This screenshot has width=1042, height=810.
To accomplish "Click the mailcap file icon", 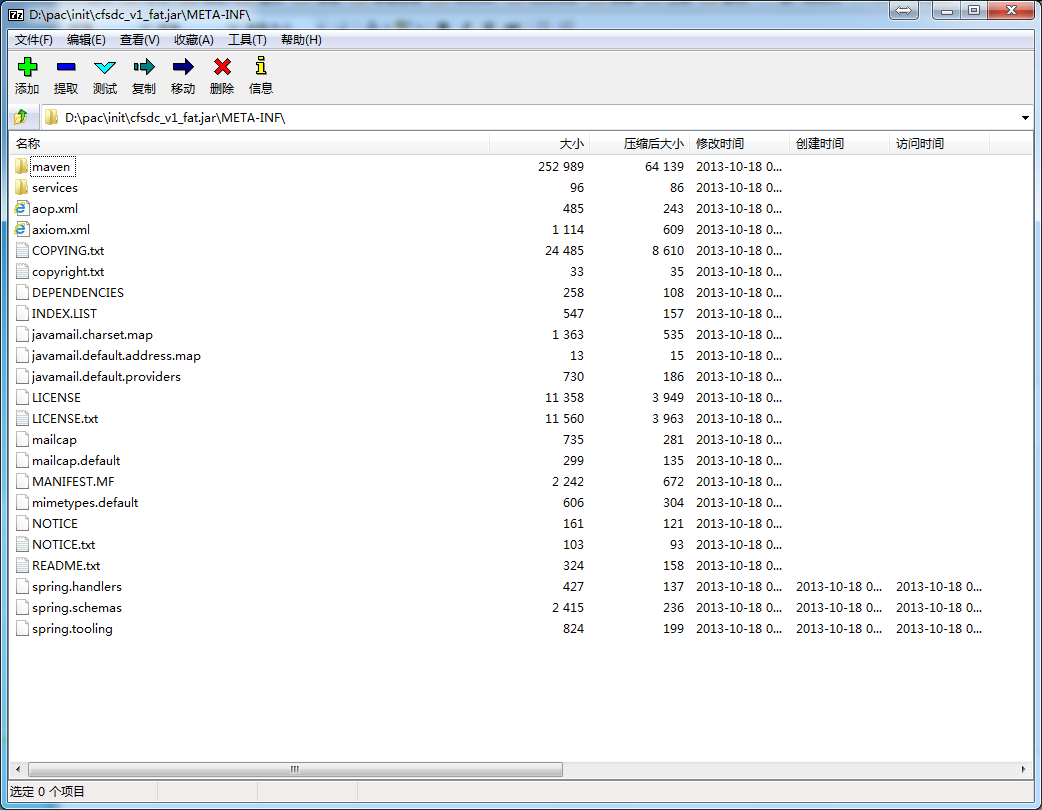I will point(22,440).
